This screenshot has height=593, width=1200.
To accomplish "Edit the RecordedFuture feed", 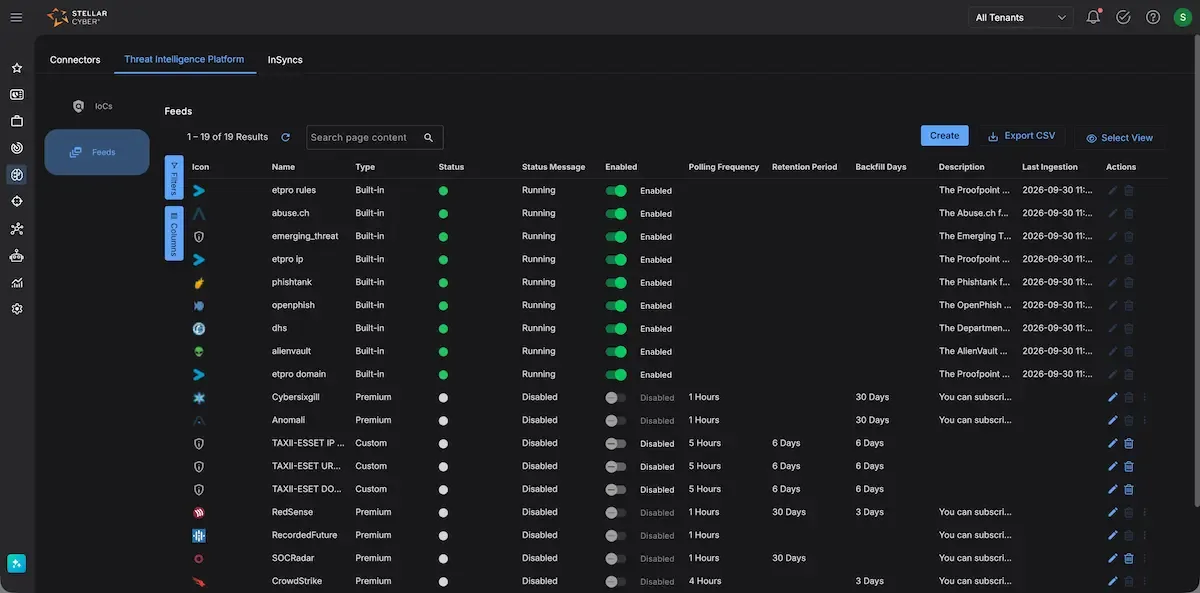I will [x=1113, y=535].
